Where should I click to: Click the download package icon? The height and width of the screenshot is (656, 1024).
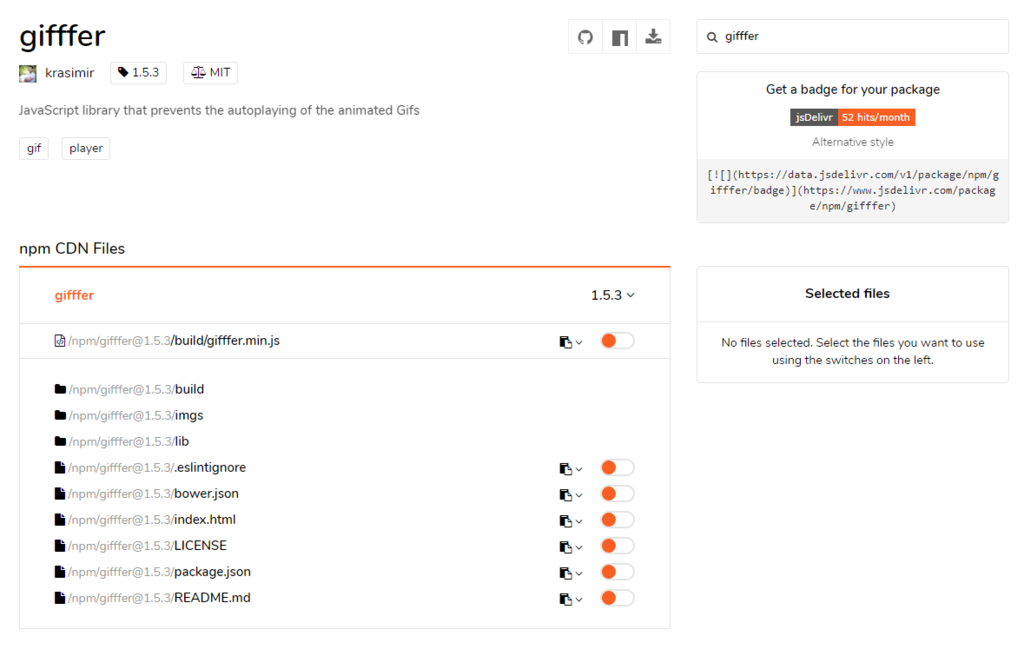[653, 37]
